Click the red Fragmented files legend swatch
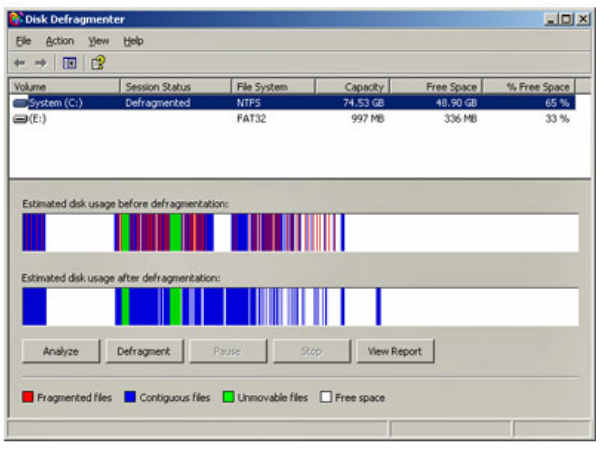This screenshot has height=450, width=600. [27, 397]
